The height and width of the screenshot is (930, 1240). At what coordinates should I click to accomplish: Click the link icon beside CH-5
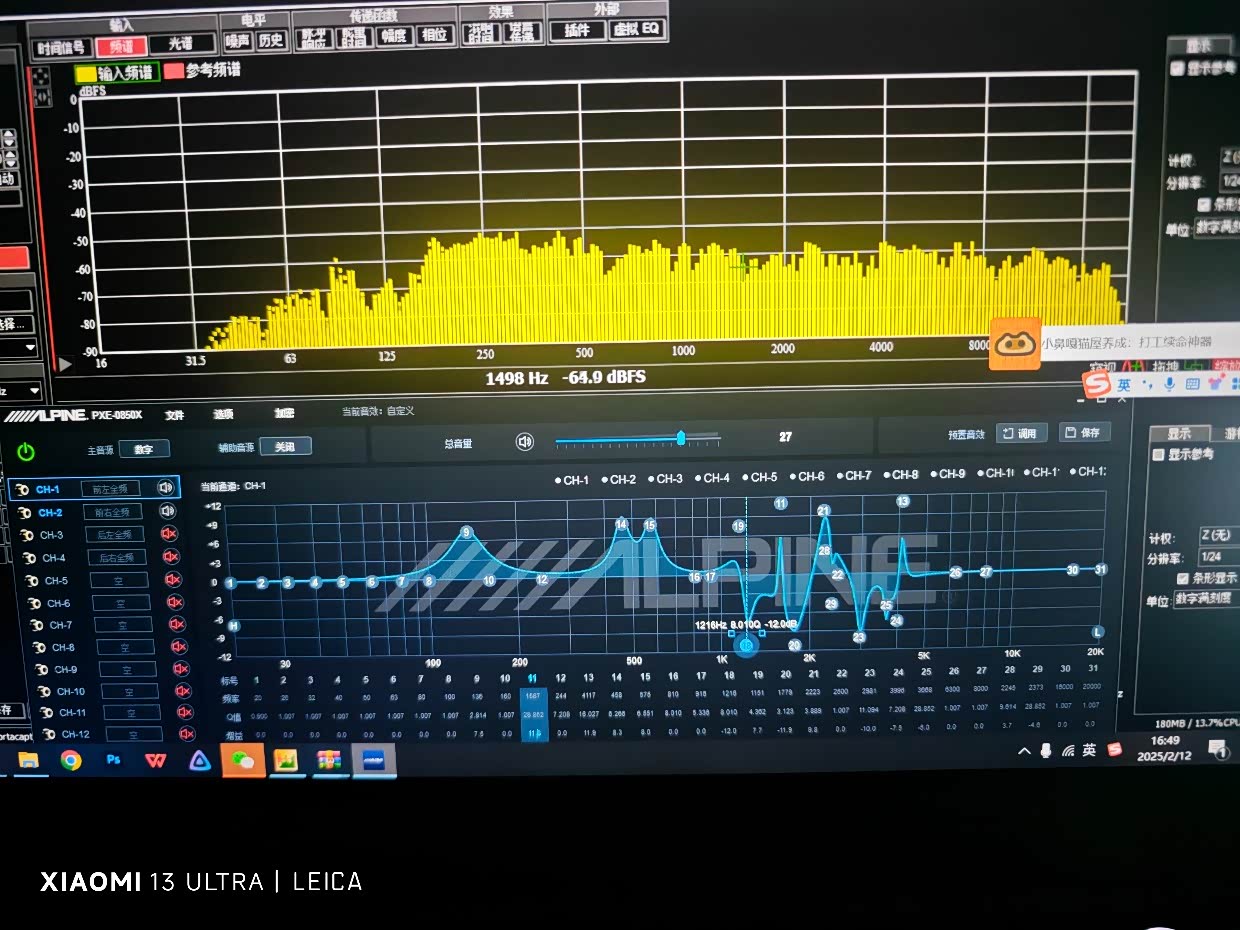pyautogui.click(x=32, y=580)
